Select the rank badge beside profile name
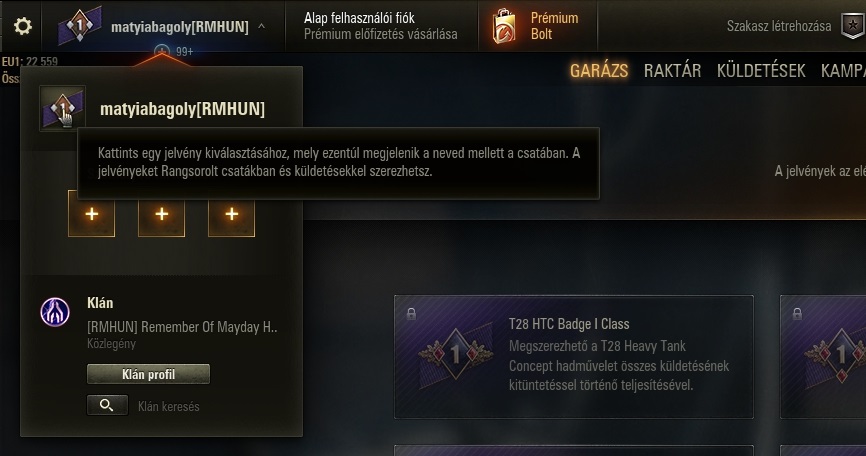The width and height of the screenshot is (866, 456). (62, 108)
